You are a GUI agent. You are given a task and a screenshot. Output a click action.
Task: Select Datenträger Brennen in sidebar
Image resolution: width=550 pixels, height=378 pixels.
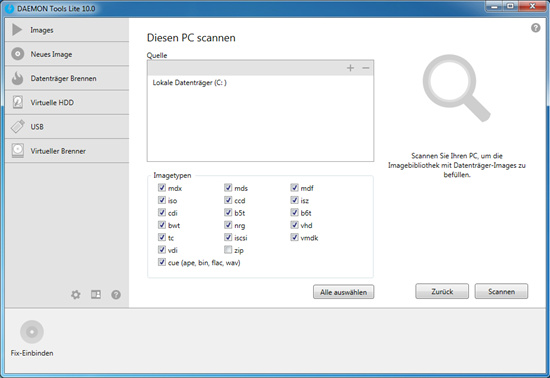[x=67, y=78]
